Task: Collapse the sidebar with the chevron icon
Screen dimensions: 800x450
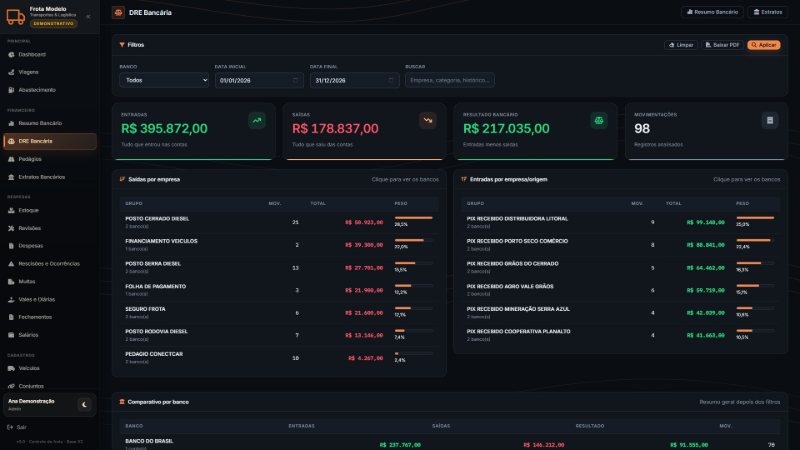Action: [x=88, y=16]
